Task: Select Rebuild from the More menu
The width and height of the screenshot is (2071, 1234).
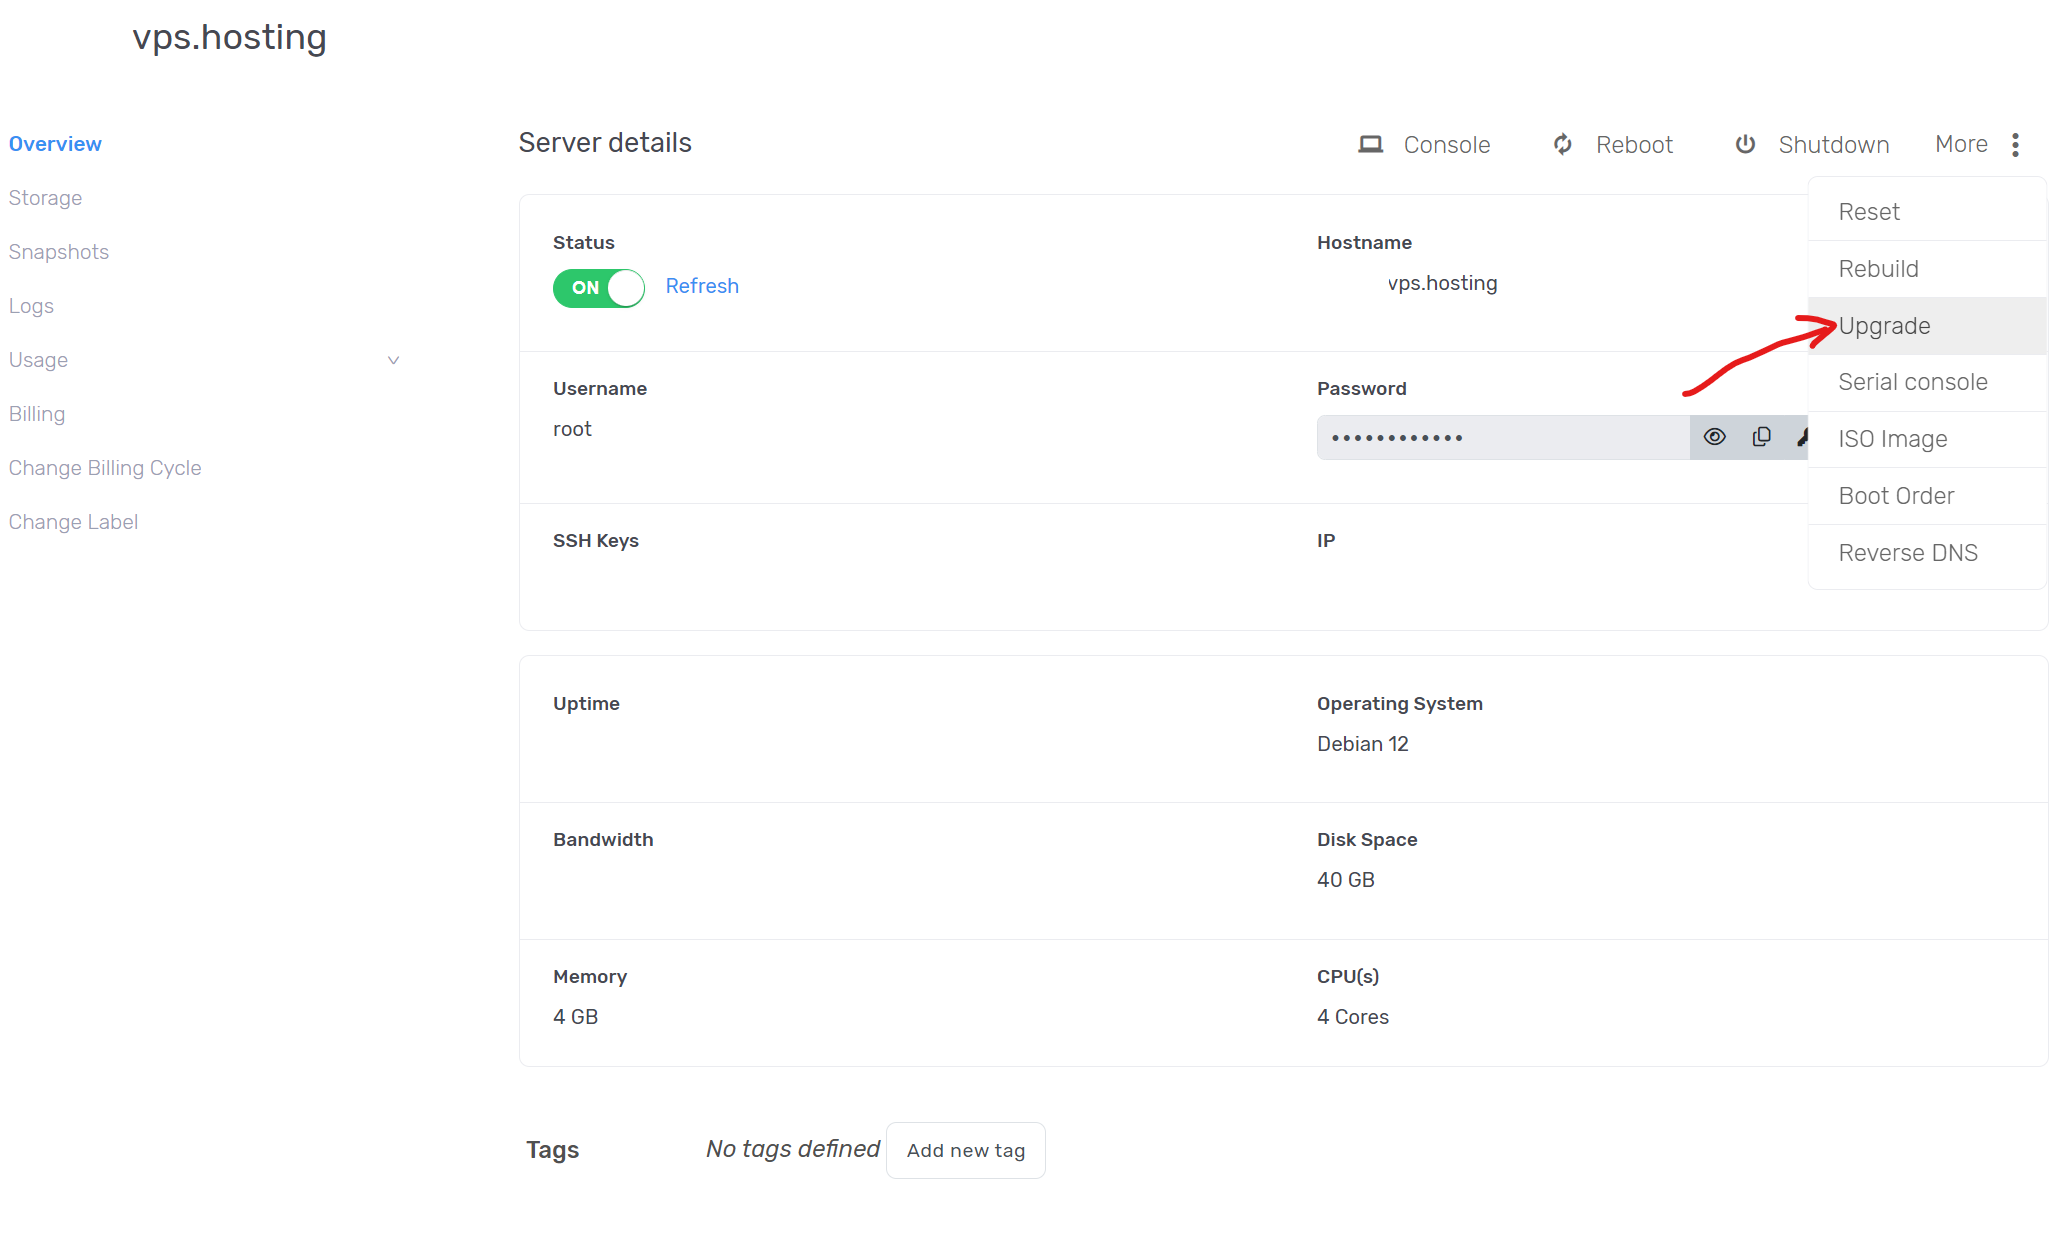Action: 1878,269
